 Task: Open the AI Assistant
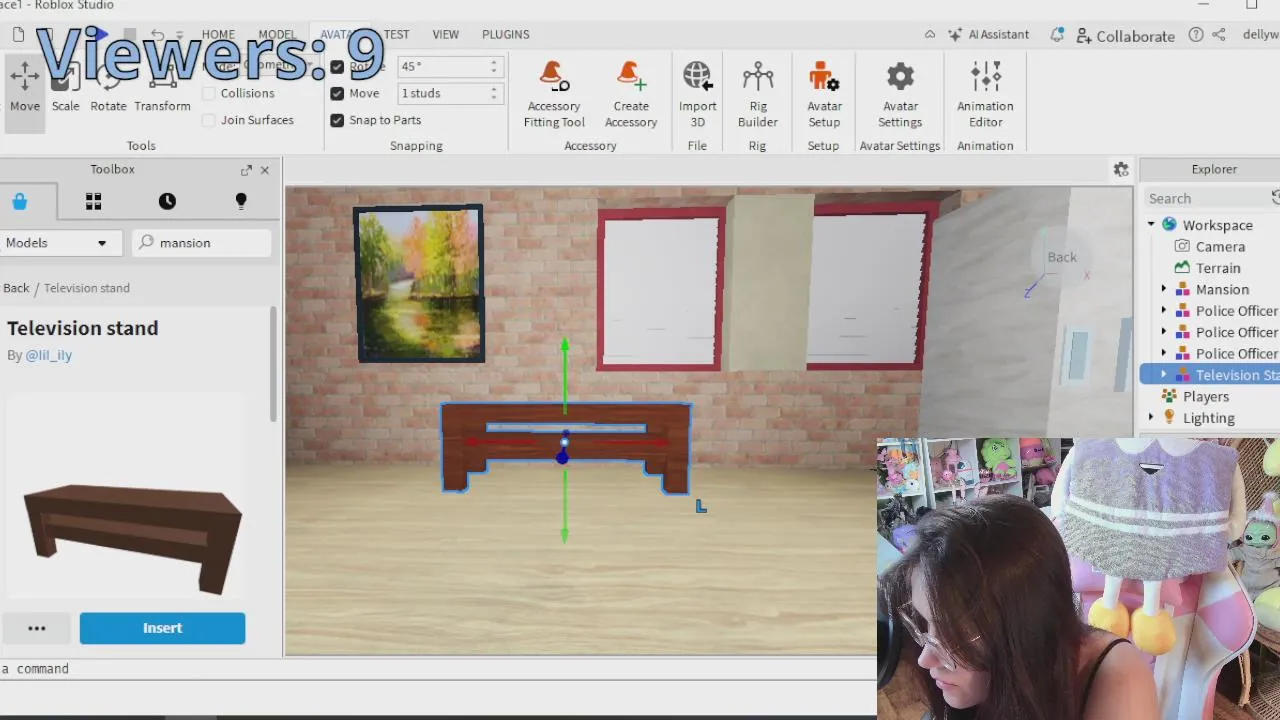[x=988, y=34]
